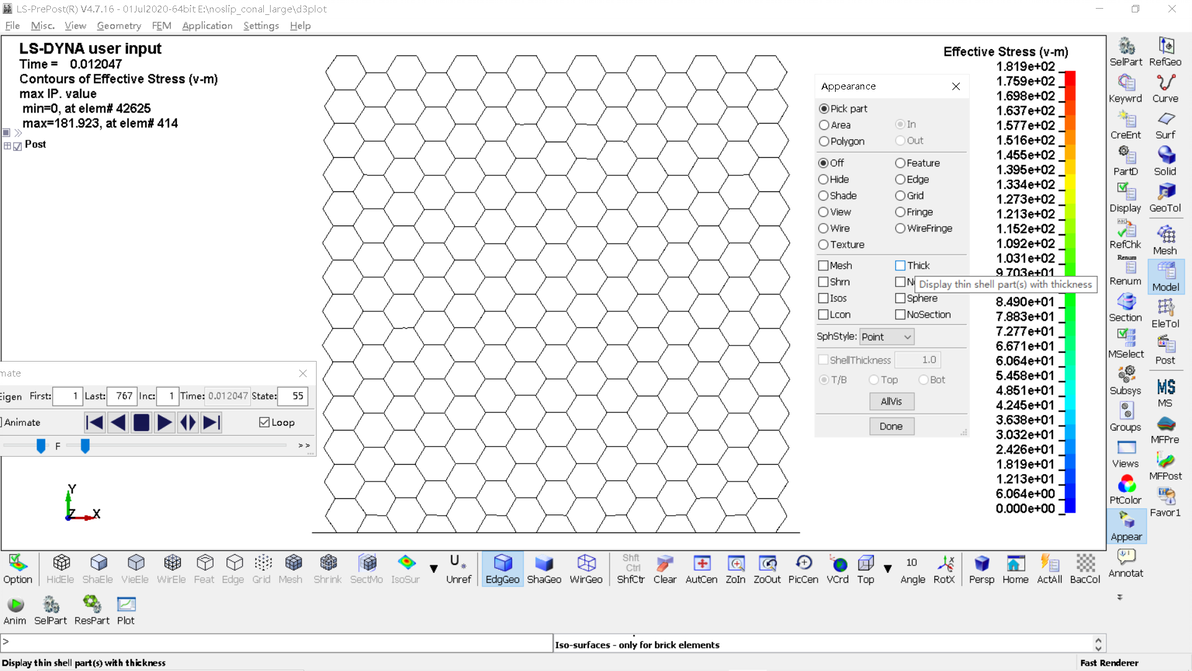The height and width of the screenshot is (671, 1192).
Task: Open the SelPart tool in right toolbar
Action: (1126, 52)
